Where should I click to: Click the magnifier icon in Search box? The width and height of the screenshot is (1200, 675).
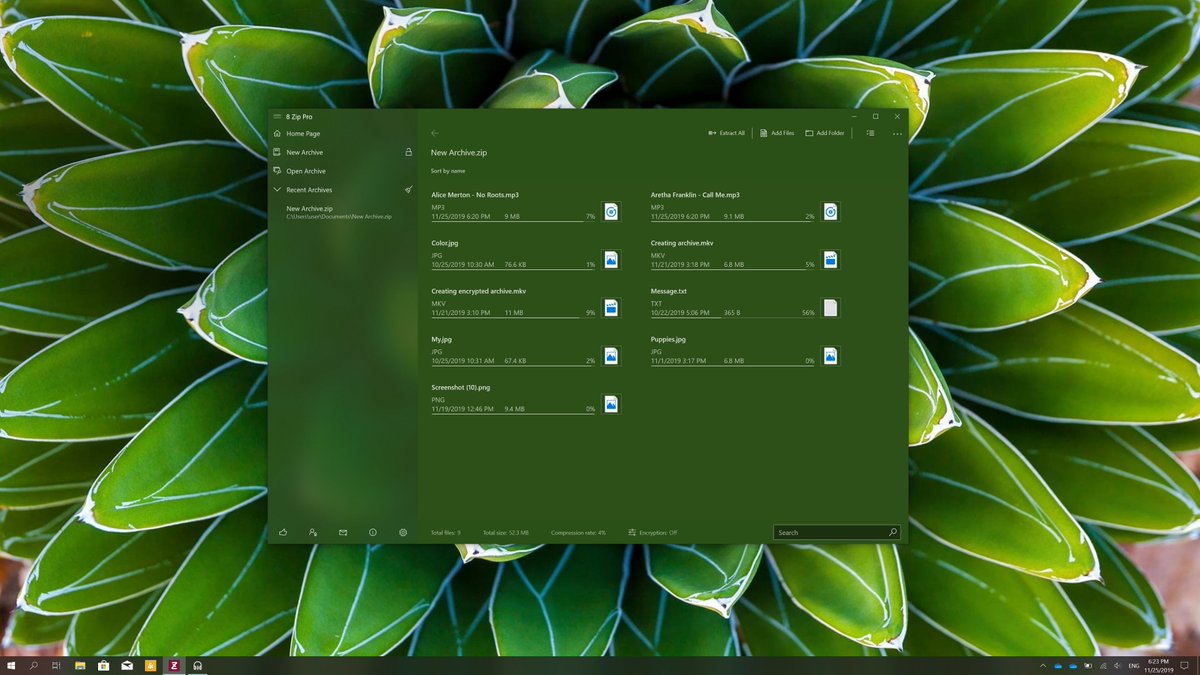[x=892, y=533]
